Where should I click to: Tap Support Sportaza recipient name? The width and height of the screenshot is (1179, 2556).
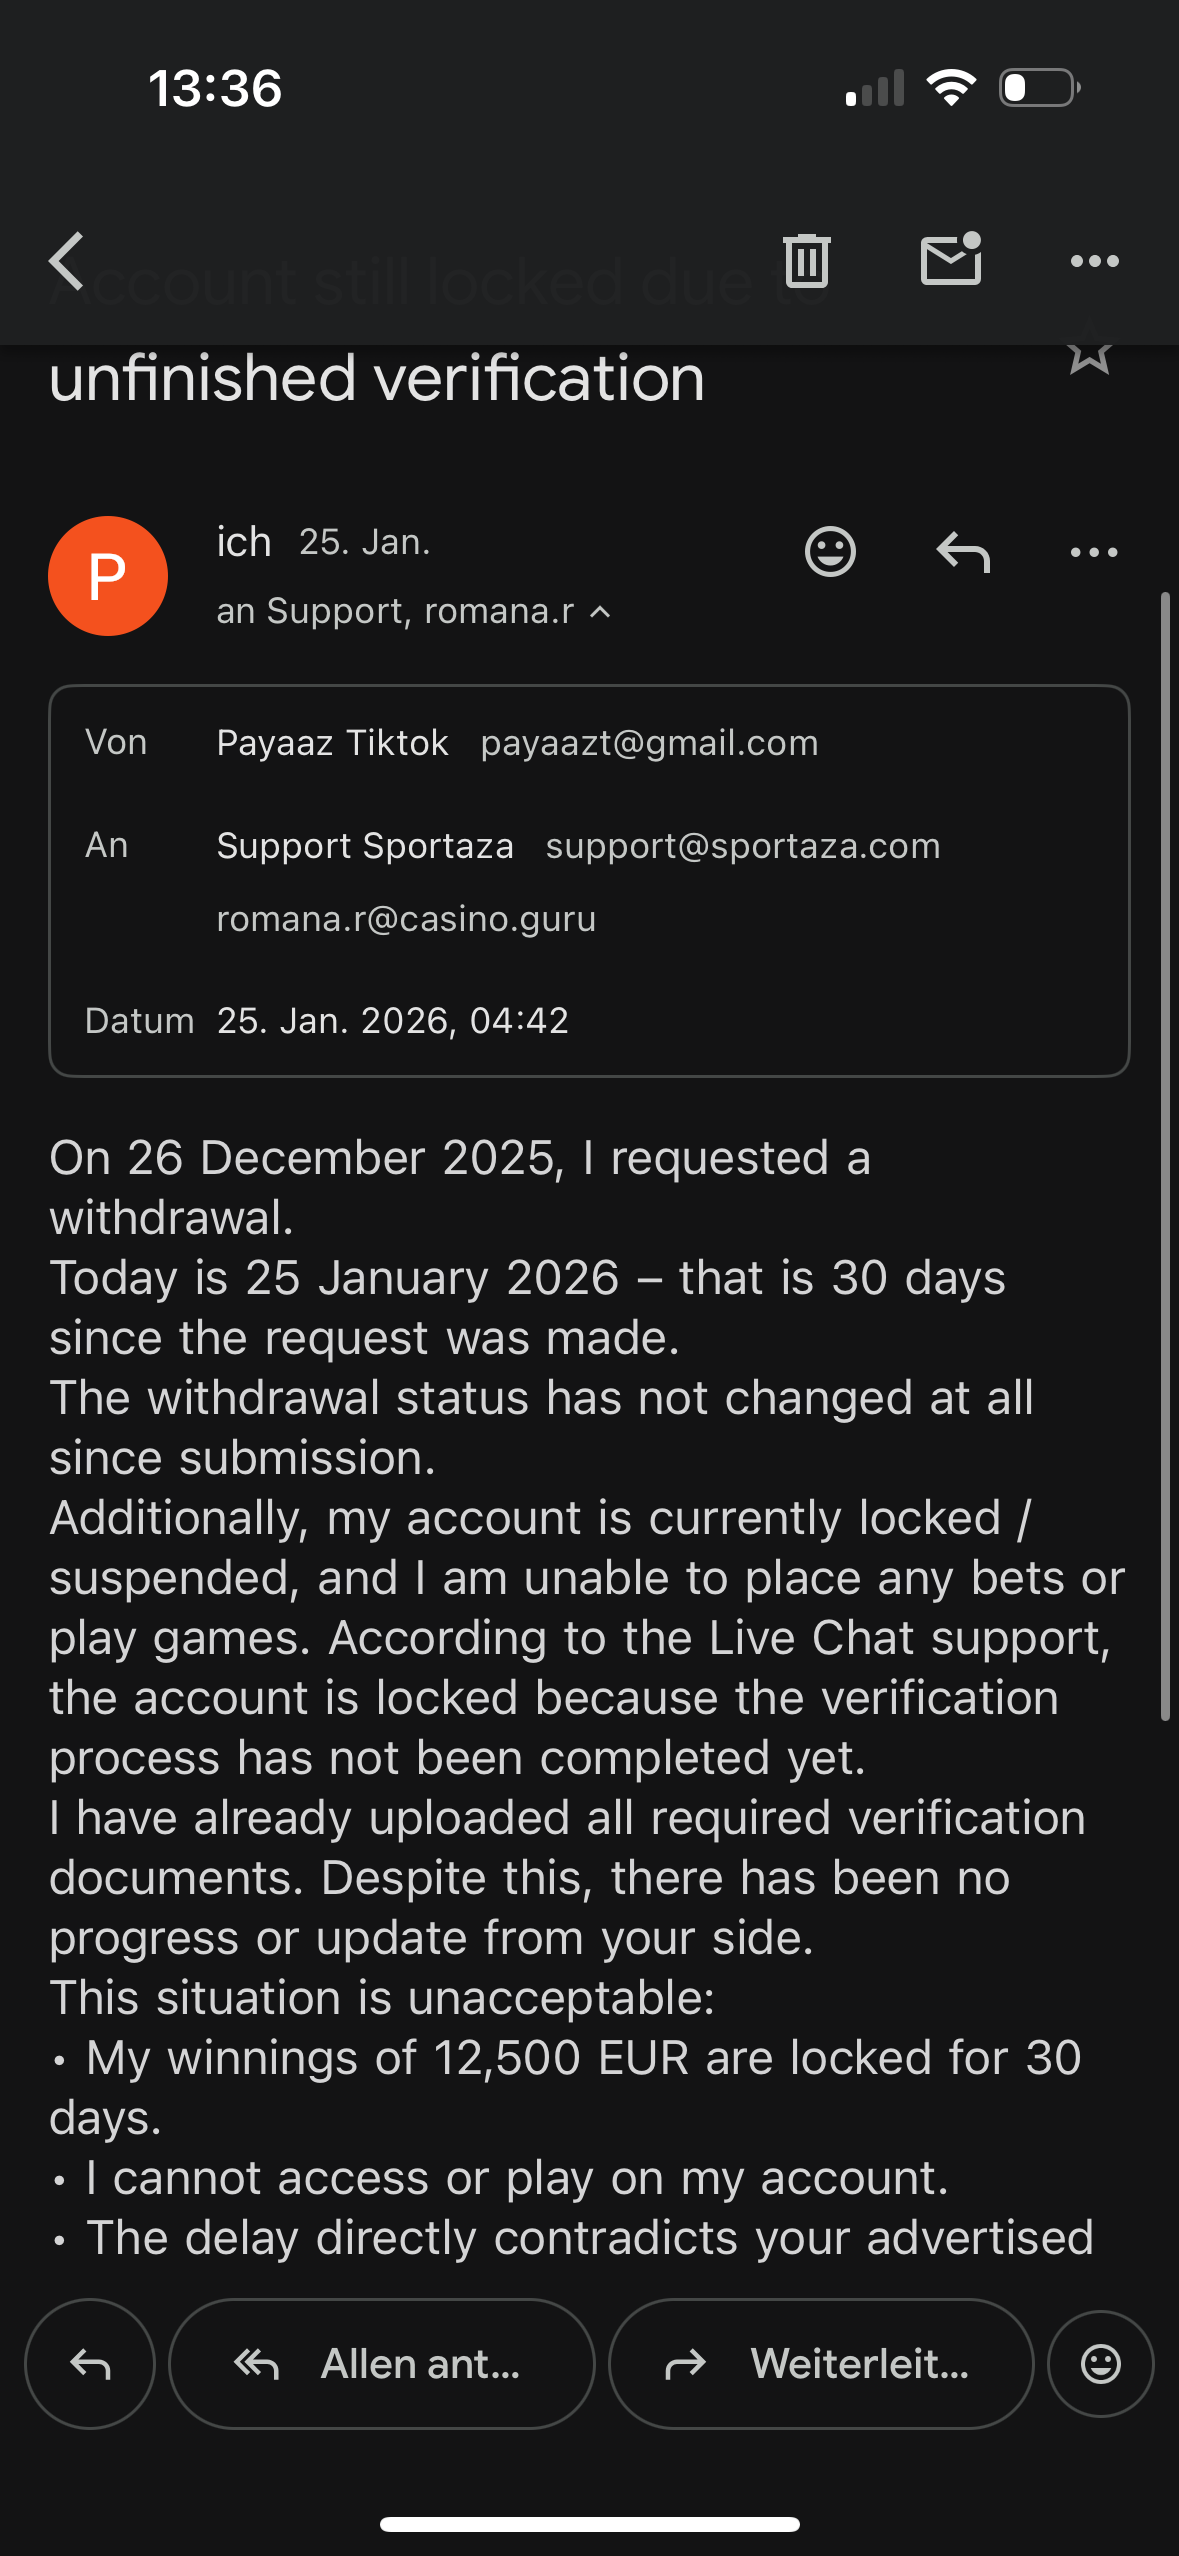(365, 846)
